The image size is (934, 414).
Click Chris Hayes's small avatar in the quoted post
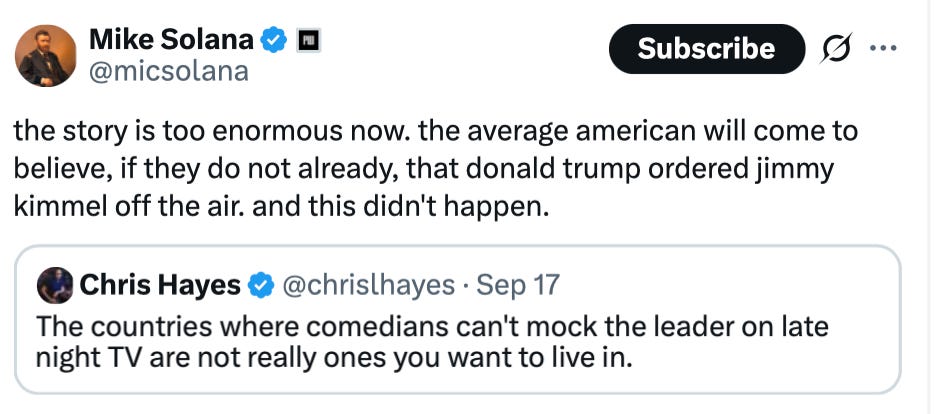click(x=54, y=286)
